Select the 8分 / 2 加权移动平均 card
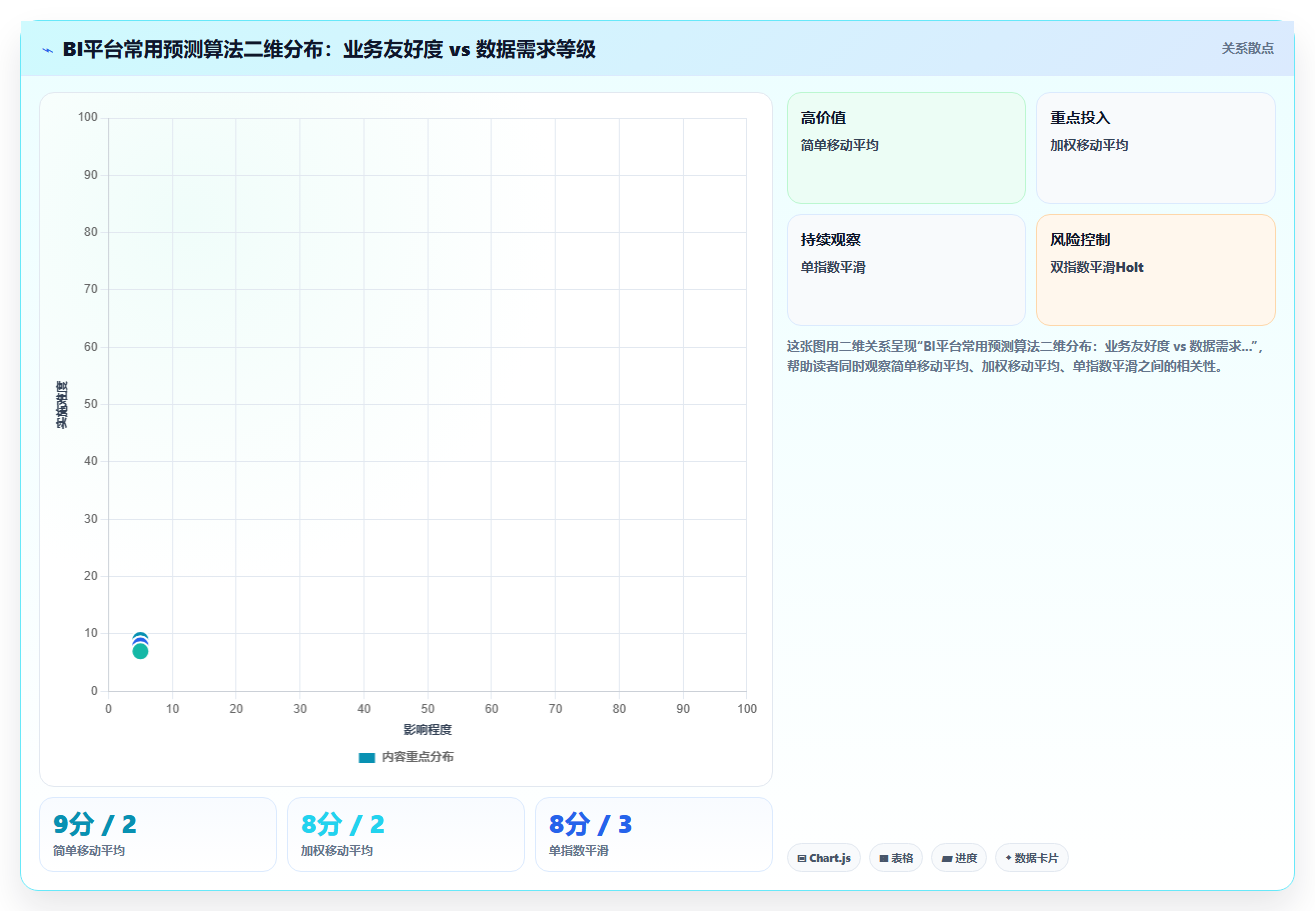Viewport: 1315px width, 911px height. [x=406, y=834]
